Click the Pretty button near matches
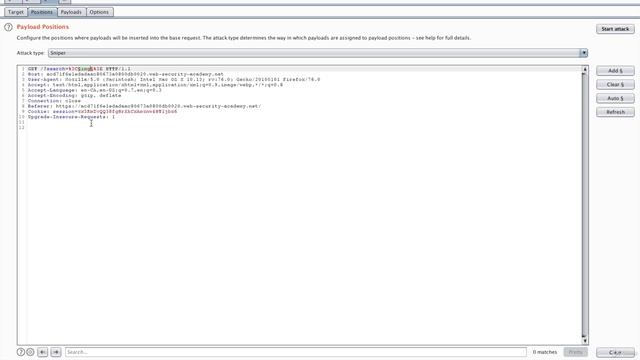 click(576, 352)
